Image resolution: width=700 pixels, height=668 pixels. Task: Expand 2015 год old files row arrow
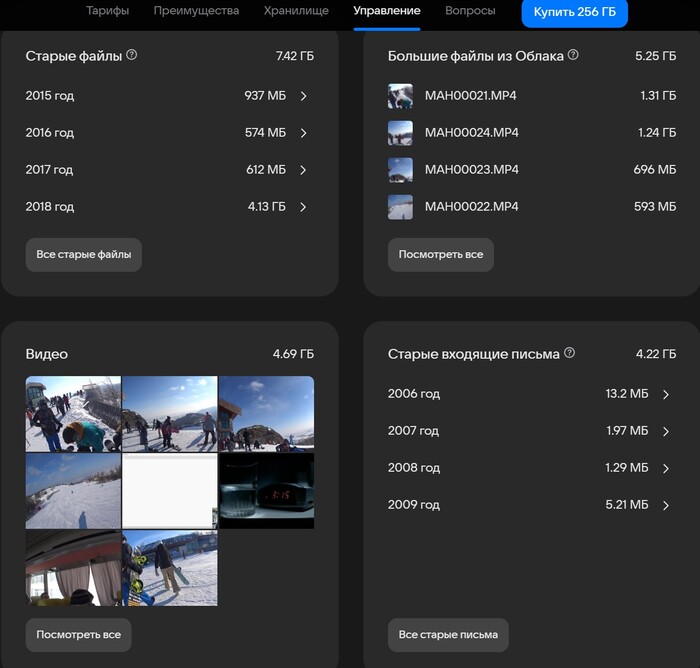tap(303, 96)
